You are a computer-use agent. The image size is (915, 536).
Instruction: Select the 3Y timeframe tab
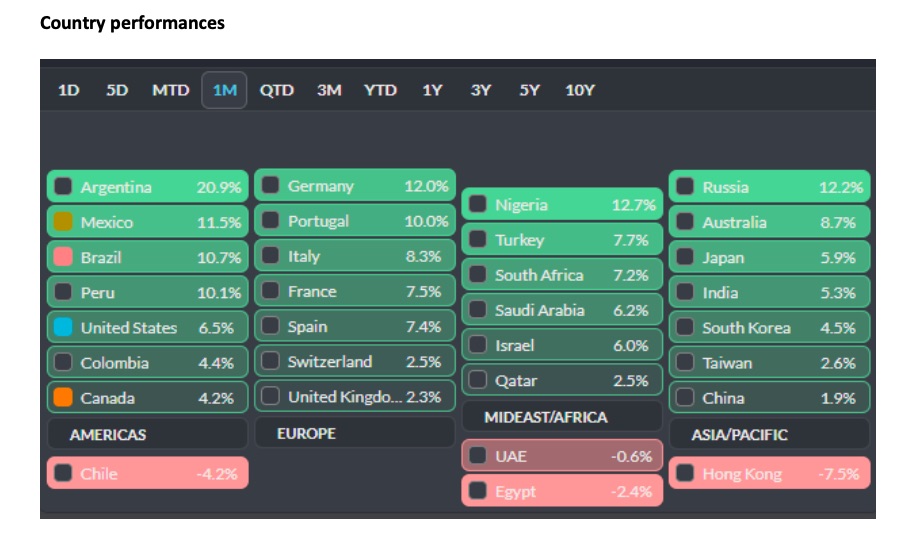(x=480, y=90)
